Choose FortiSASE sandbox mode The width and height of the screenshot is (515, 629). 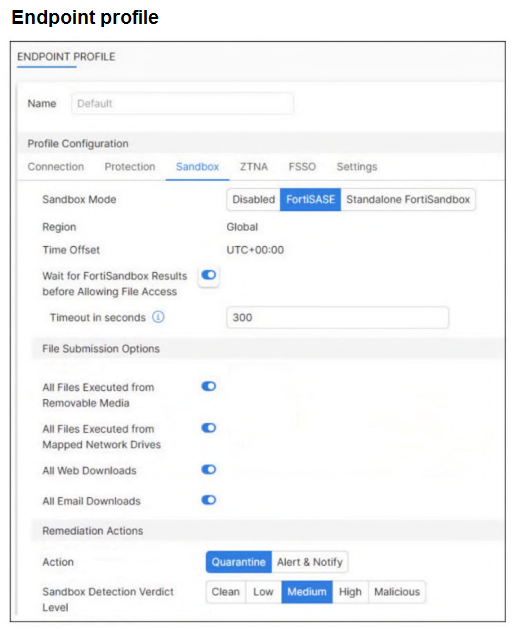[x=310, y=199]
